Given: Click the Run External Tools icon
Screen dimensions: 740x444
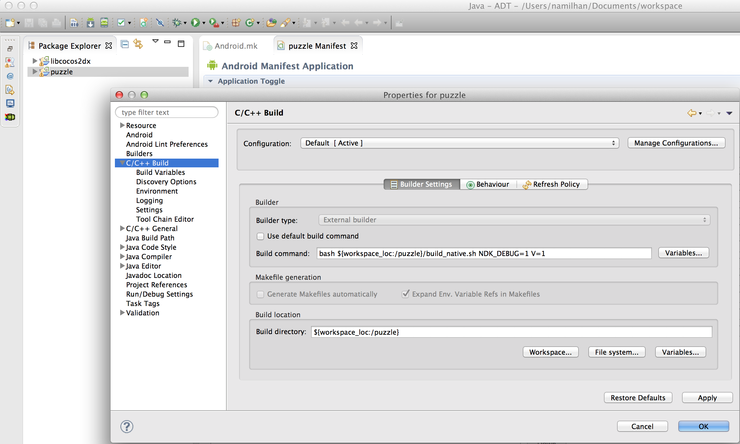Looking at the screenshot, I should coord(214,23).
